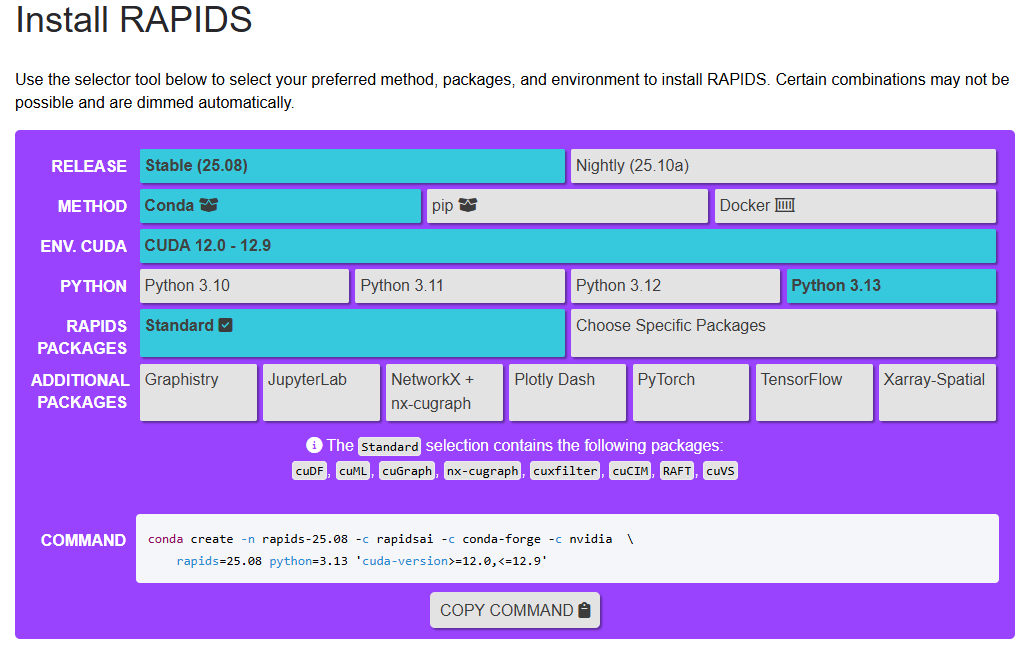Screen dimensions: 1036x654
Task: Toggle NetworkX + nx-cugraph additional package
Action: [444, 392]
